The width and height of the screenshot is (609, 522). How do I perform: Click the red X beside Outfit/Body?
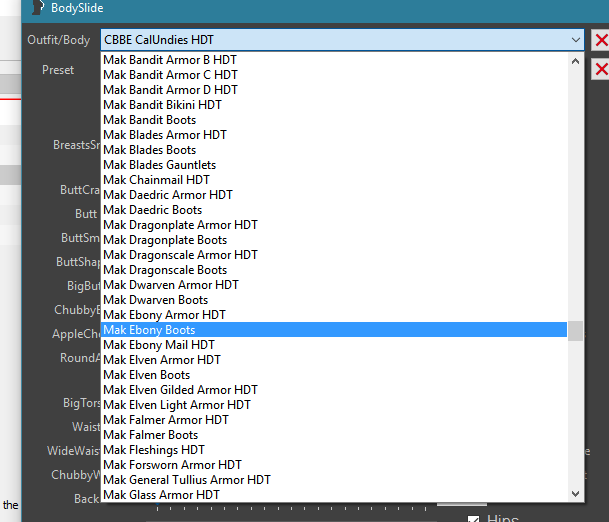tap(600, 40)
